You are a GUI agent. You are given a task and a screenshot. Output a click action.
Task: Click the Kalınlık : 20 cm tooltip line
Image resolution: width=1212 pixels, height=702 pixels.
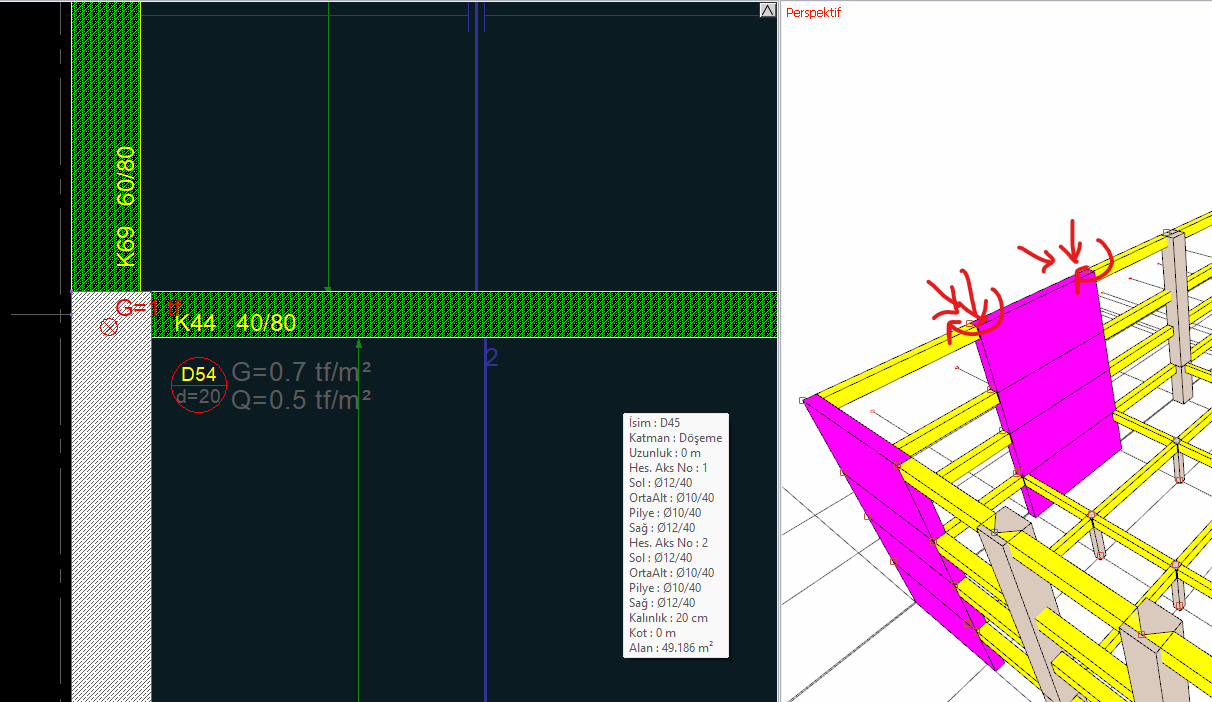[667, 618]
